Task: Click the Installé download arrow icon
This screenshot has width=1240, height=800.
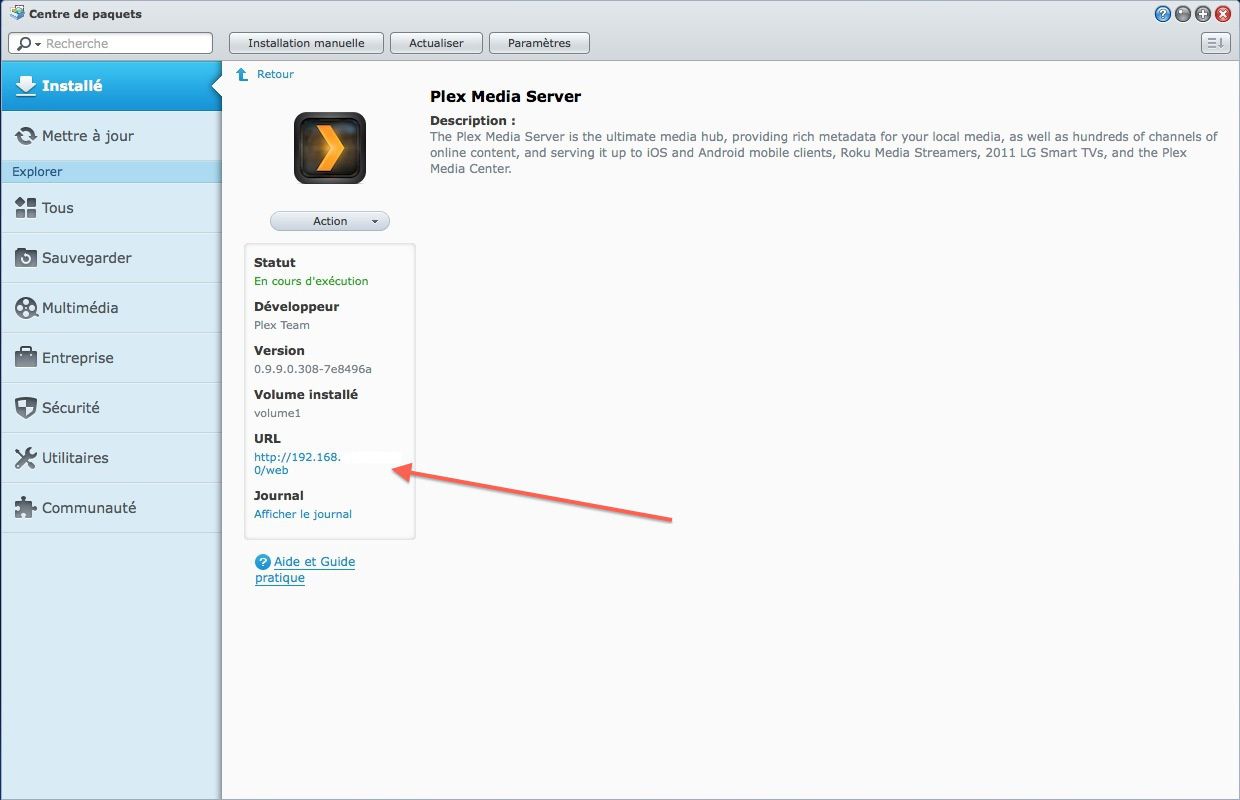Action: click(x=26, y=86)
